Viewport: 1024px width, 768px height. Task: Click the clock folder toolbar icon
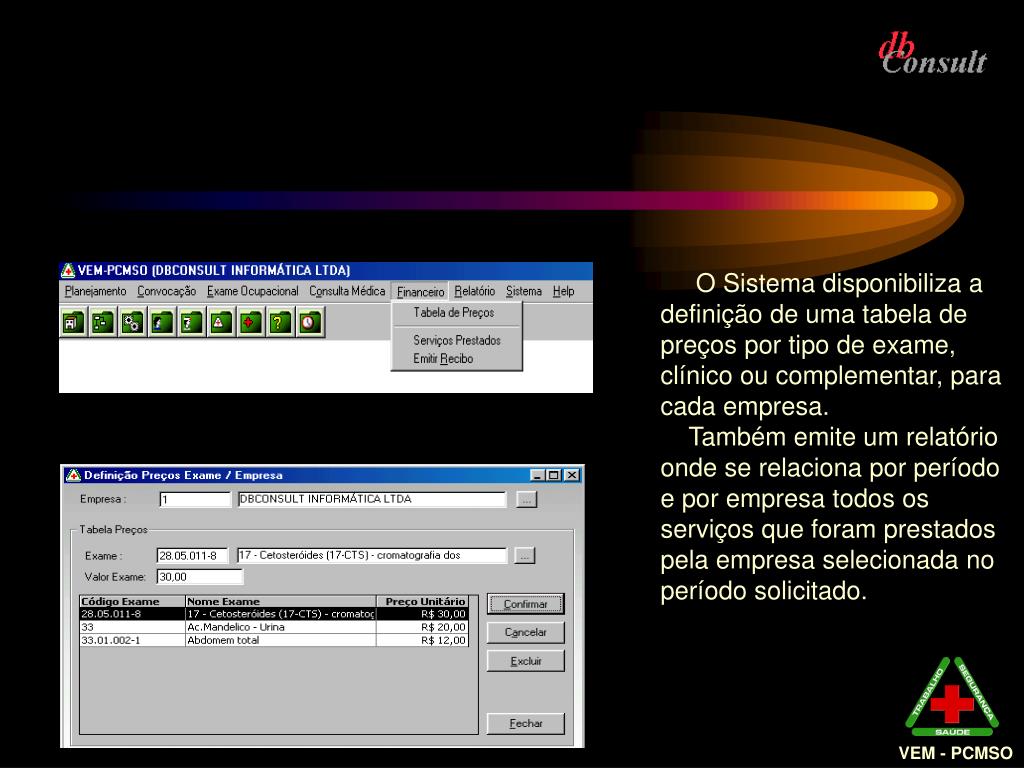tap(310, 322)
